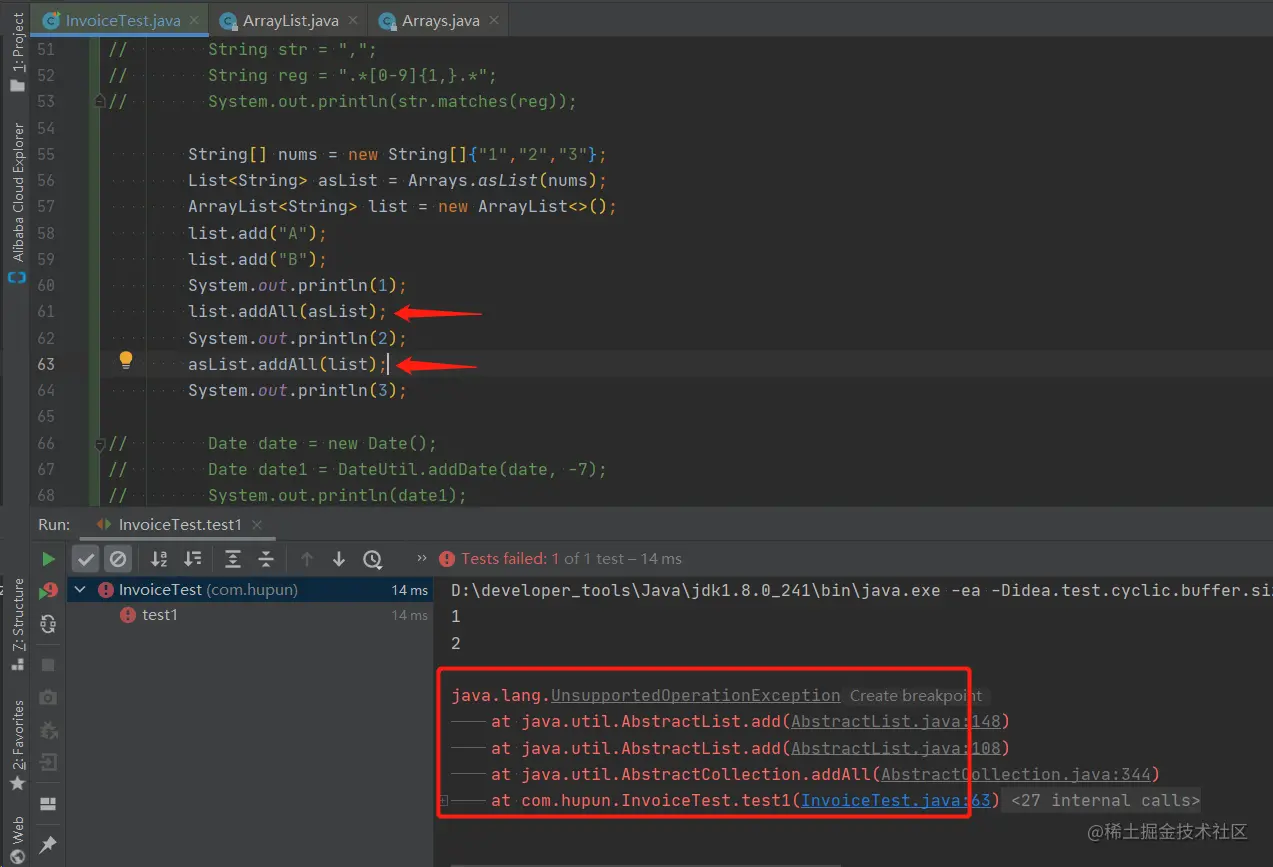Expand the folded stack trace internal calls
Screen dimensions: 1273x867
(x=443, y=801)
